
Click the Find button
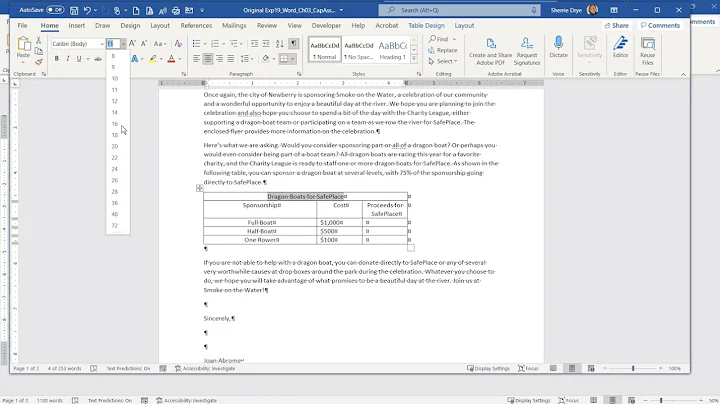click(x=439, y=39)
